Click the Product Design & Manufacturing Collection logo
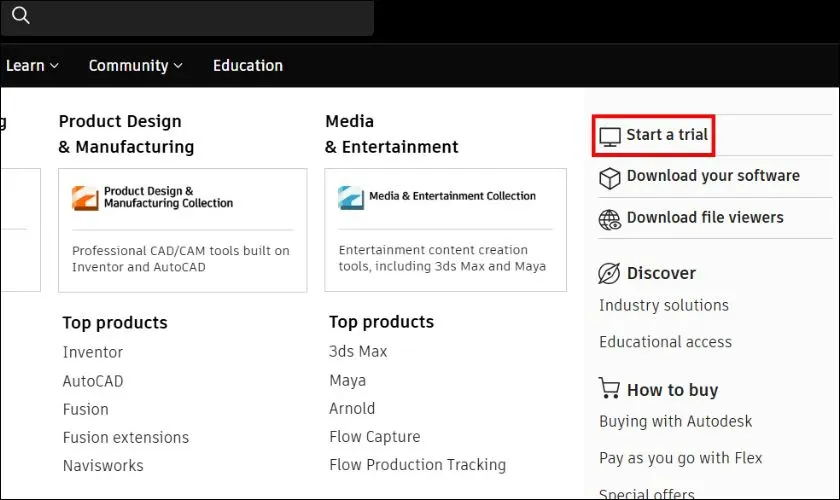The width and height of the screenshot is (840, 500). tap(85, 197)
